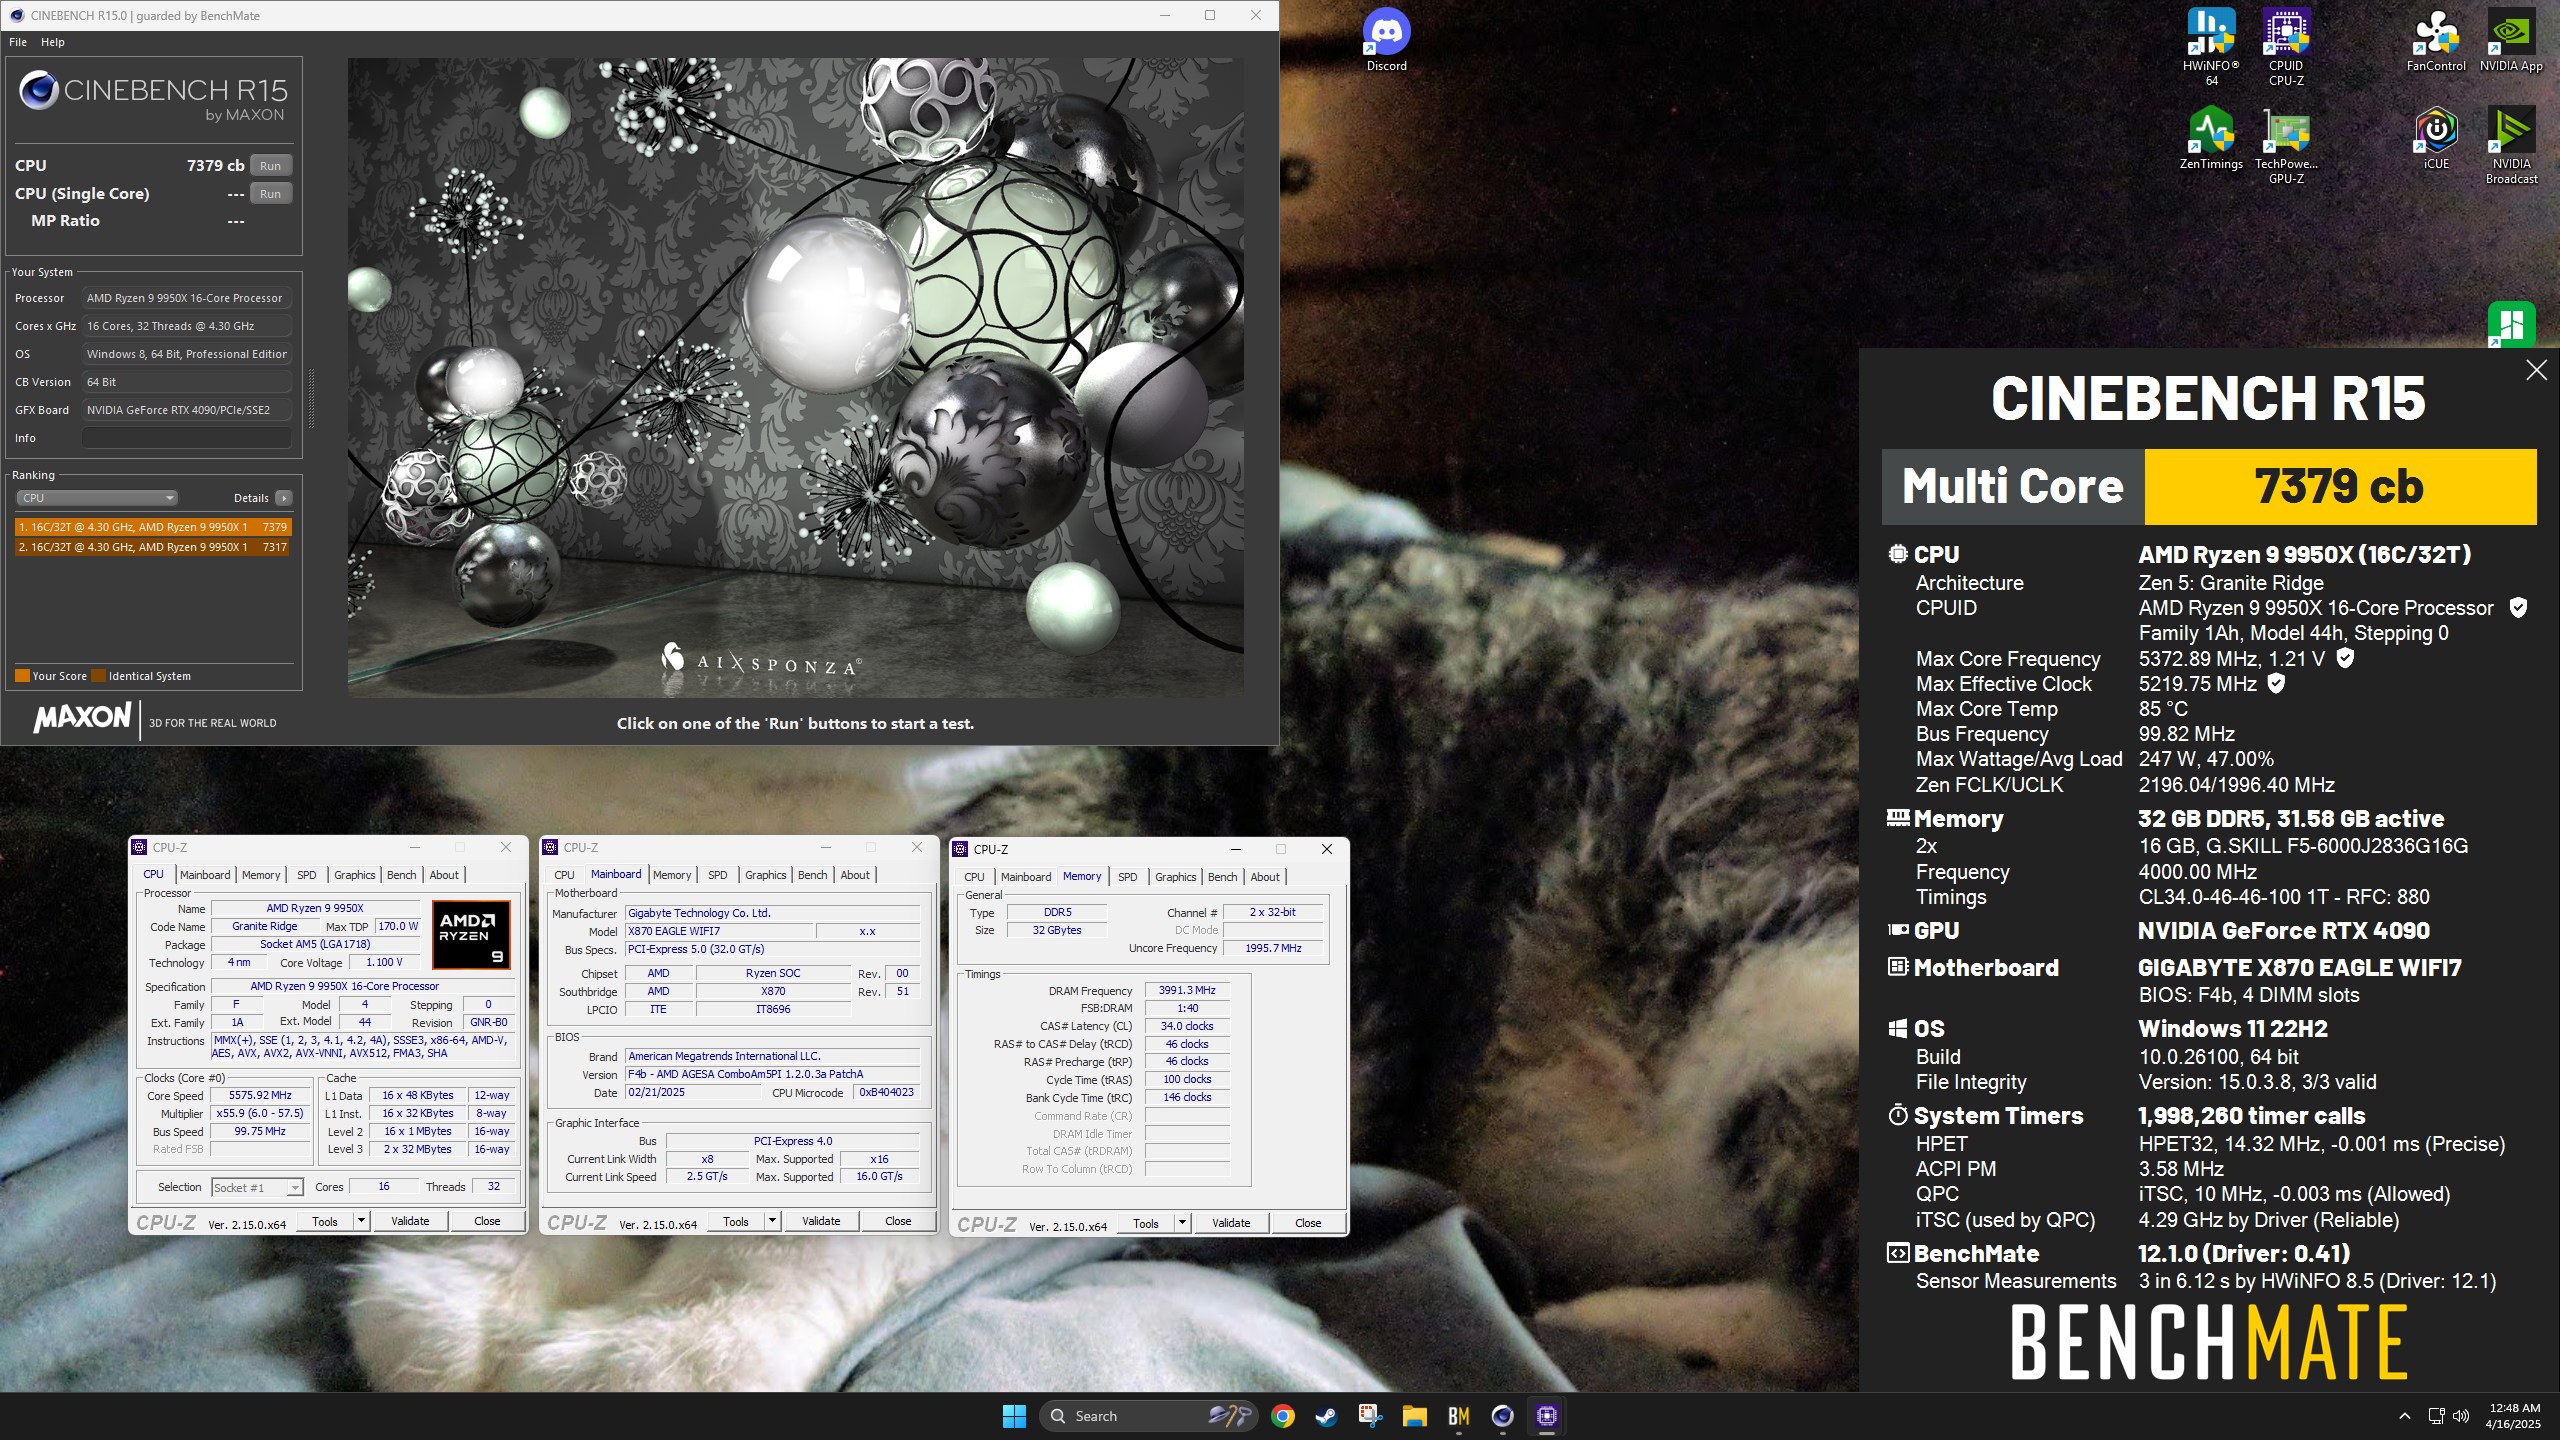The width and height of the screenshot is (2560, 1440).
Task: Open the TechPowerUp GPU-Z desktop shortcut
Action: pyautogui.click(x=2286, y=146)
